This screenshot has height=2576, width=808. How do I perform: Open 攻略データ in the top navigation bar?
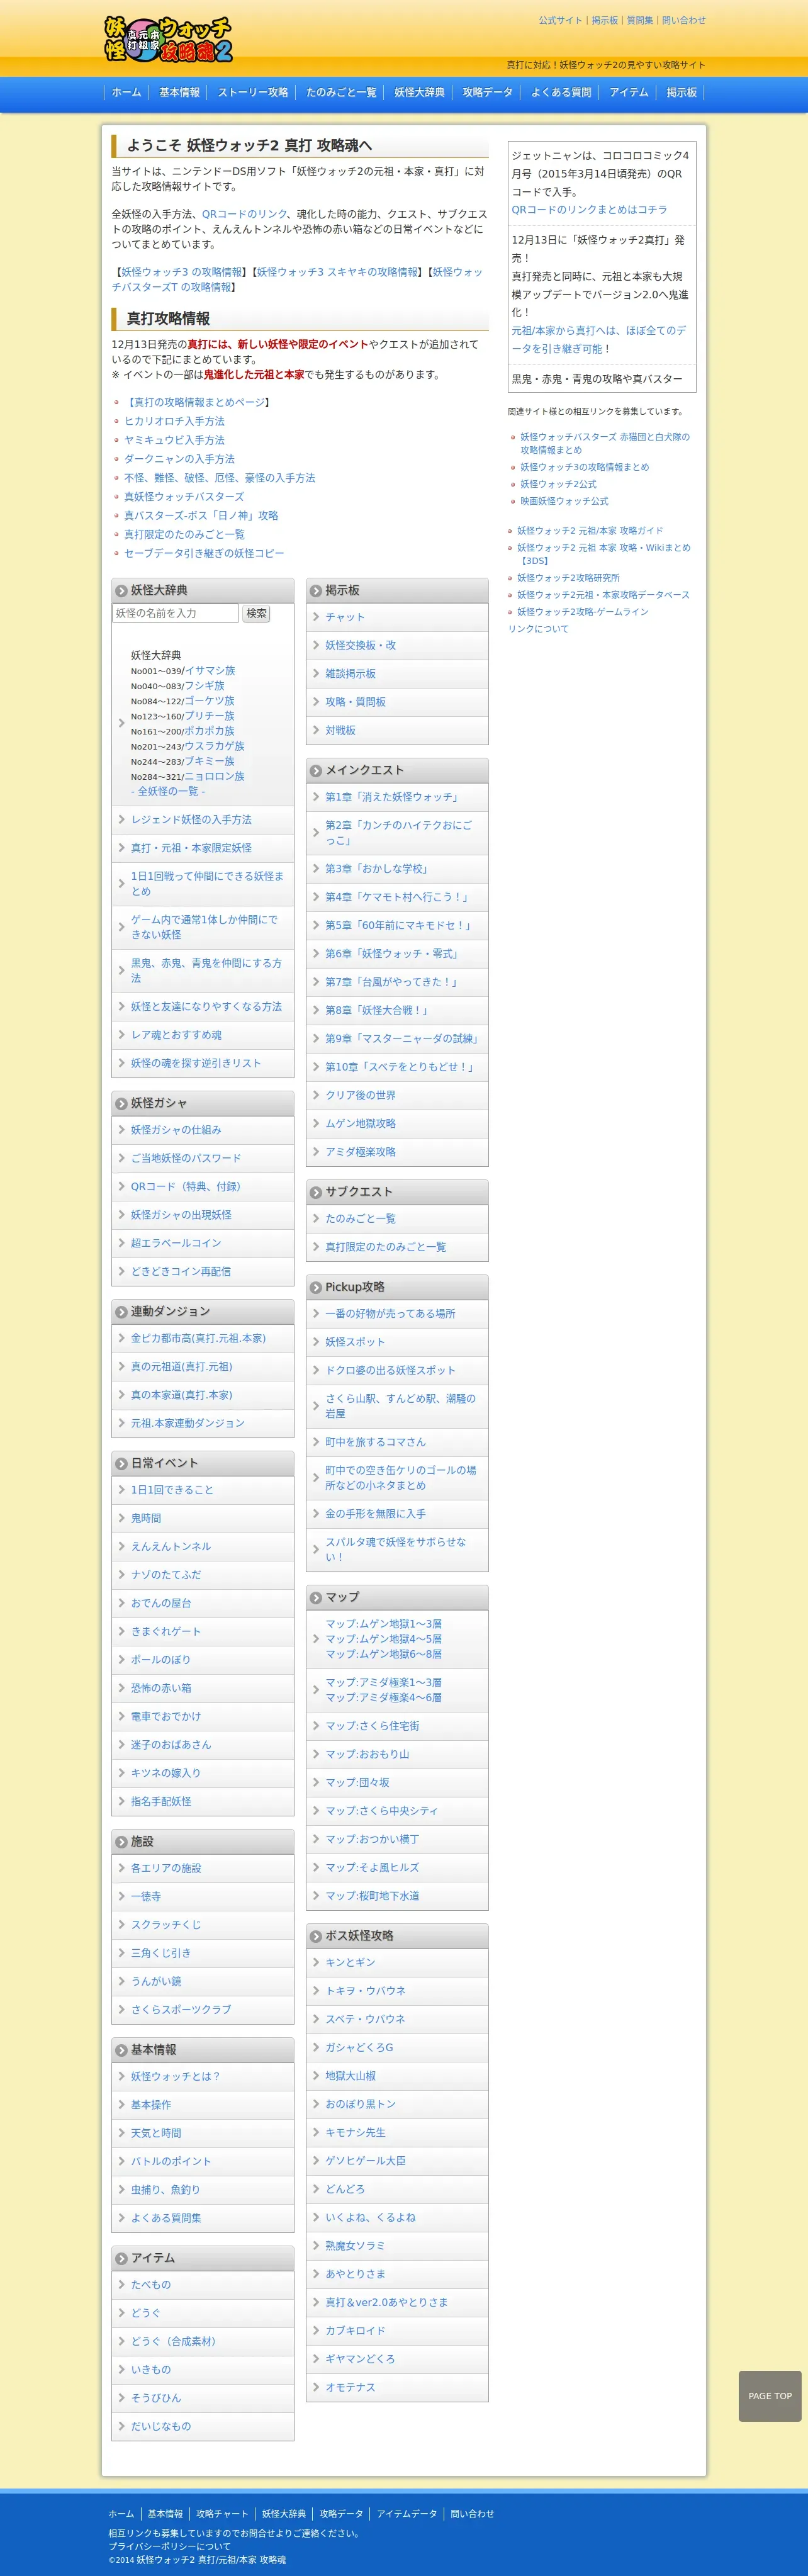point(488,92)
